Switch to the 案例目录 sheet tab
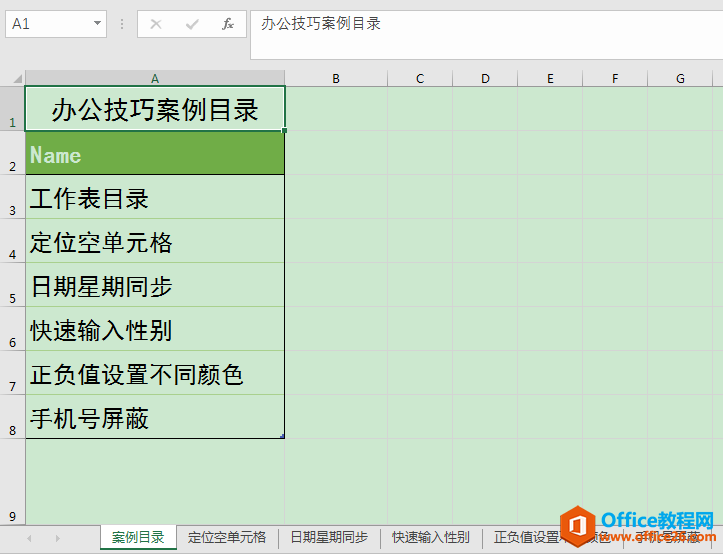The height and width of the screenshot is (554, 723). click(x=138, y=537)
